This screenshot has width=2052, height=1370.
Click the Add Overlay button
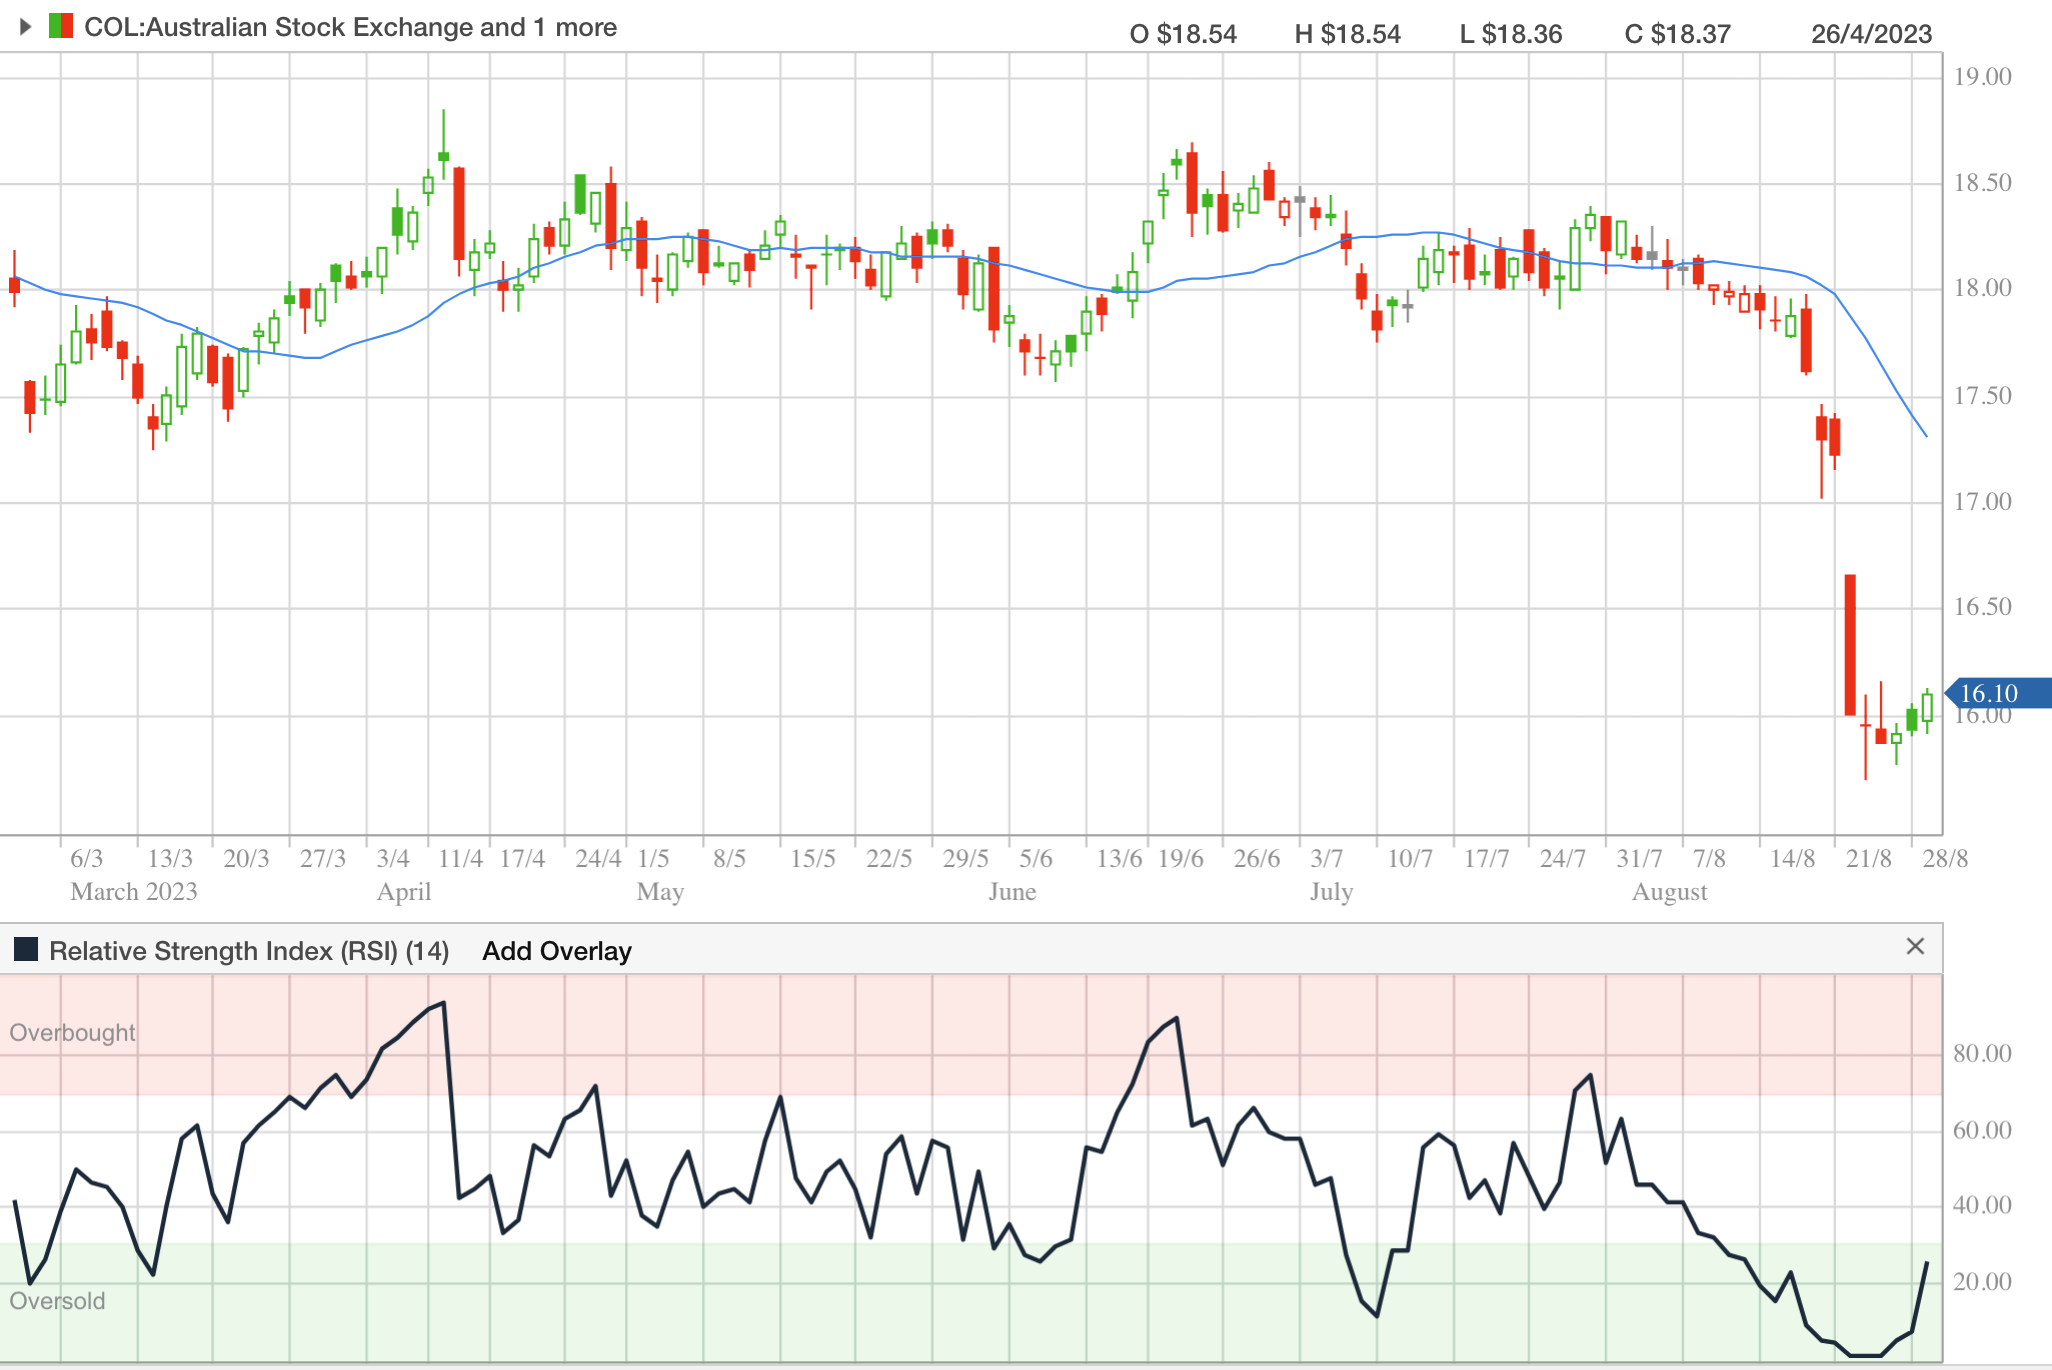pos(557,951)
